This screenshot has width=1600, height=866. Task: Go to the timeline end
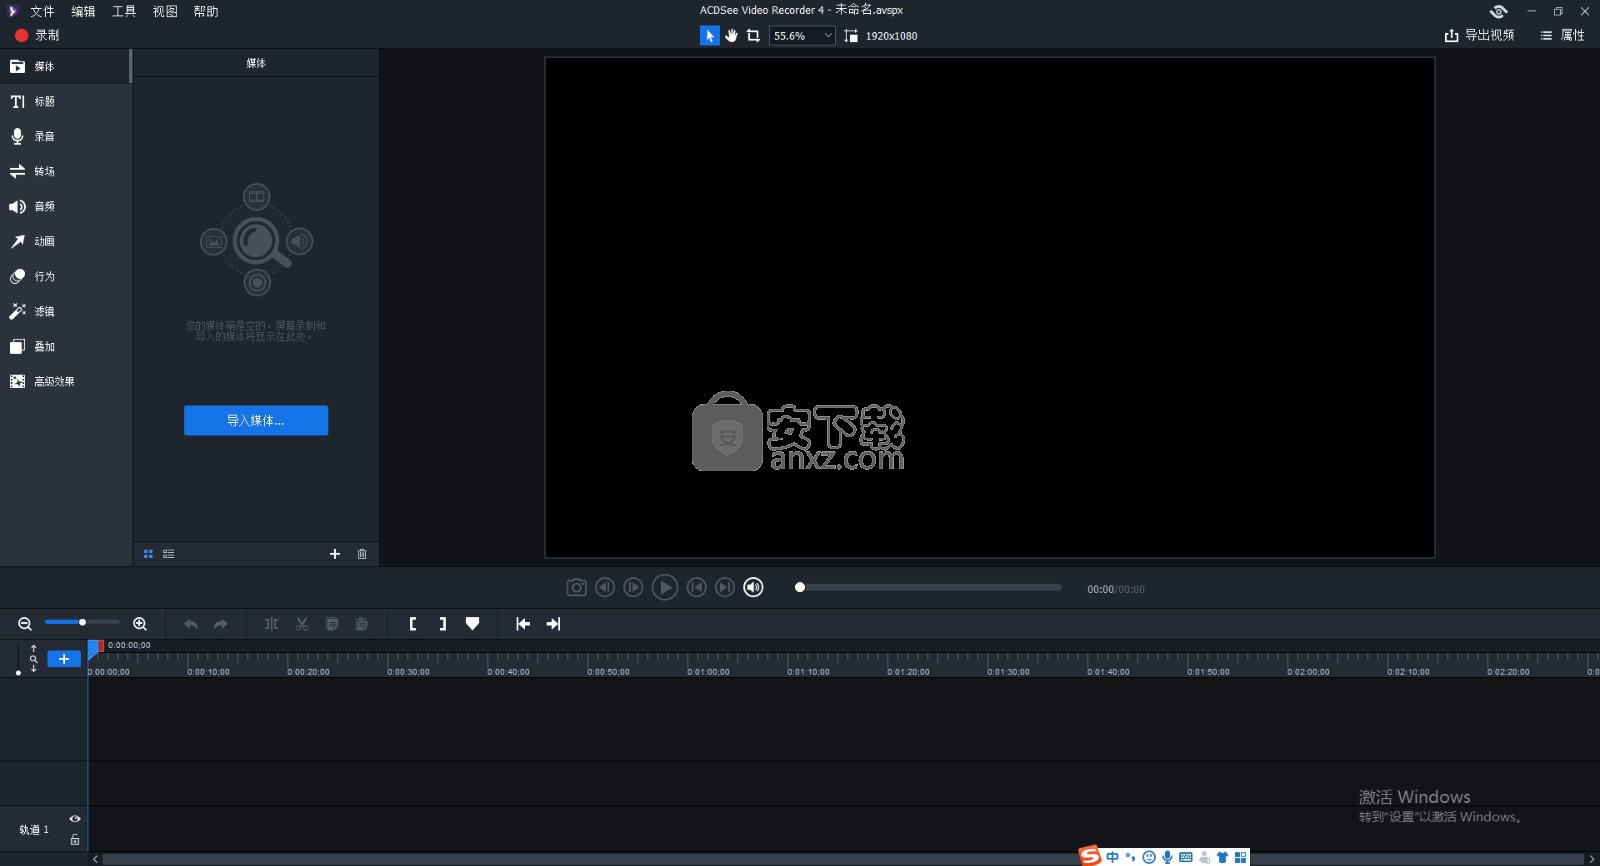point(553,624)
